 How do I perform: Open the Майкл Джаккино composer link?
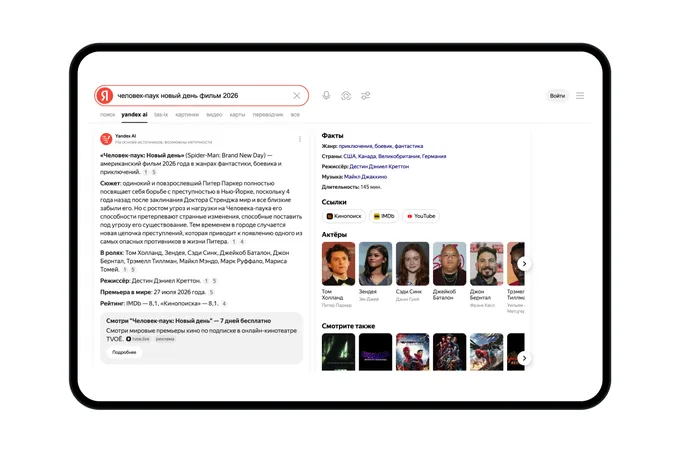click(366, 176)
